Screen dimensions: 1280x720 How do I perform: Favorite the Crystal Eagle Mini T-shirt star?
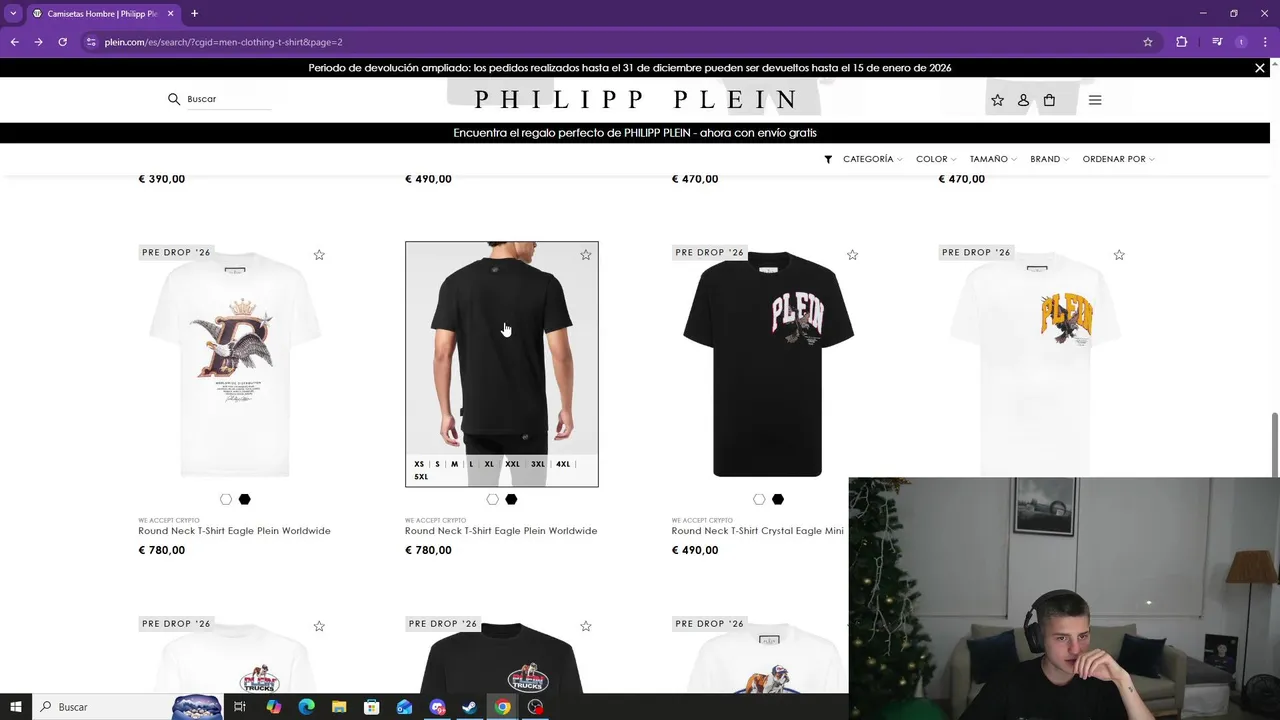point(852,255)
